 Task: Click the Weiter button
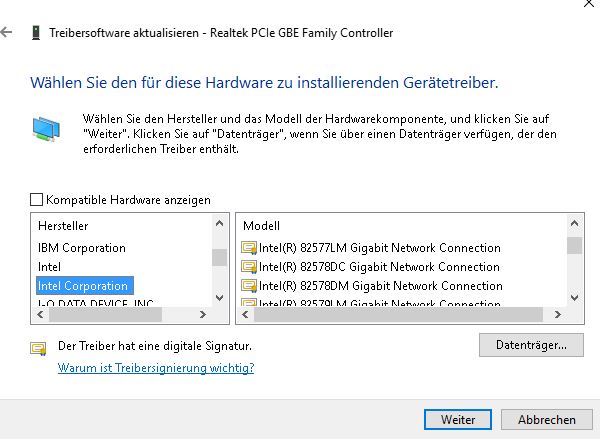pyautogui.click(x=458, y=419)
